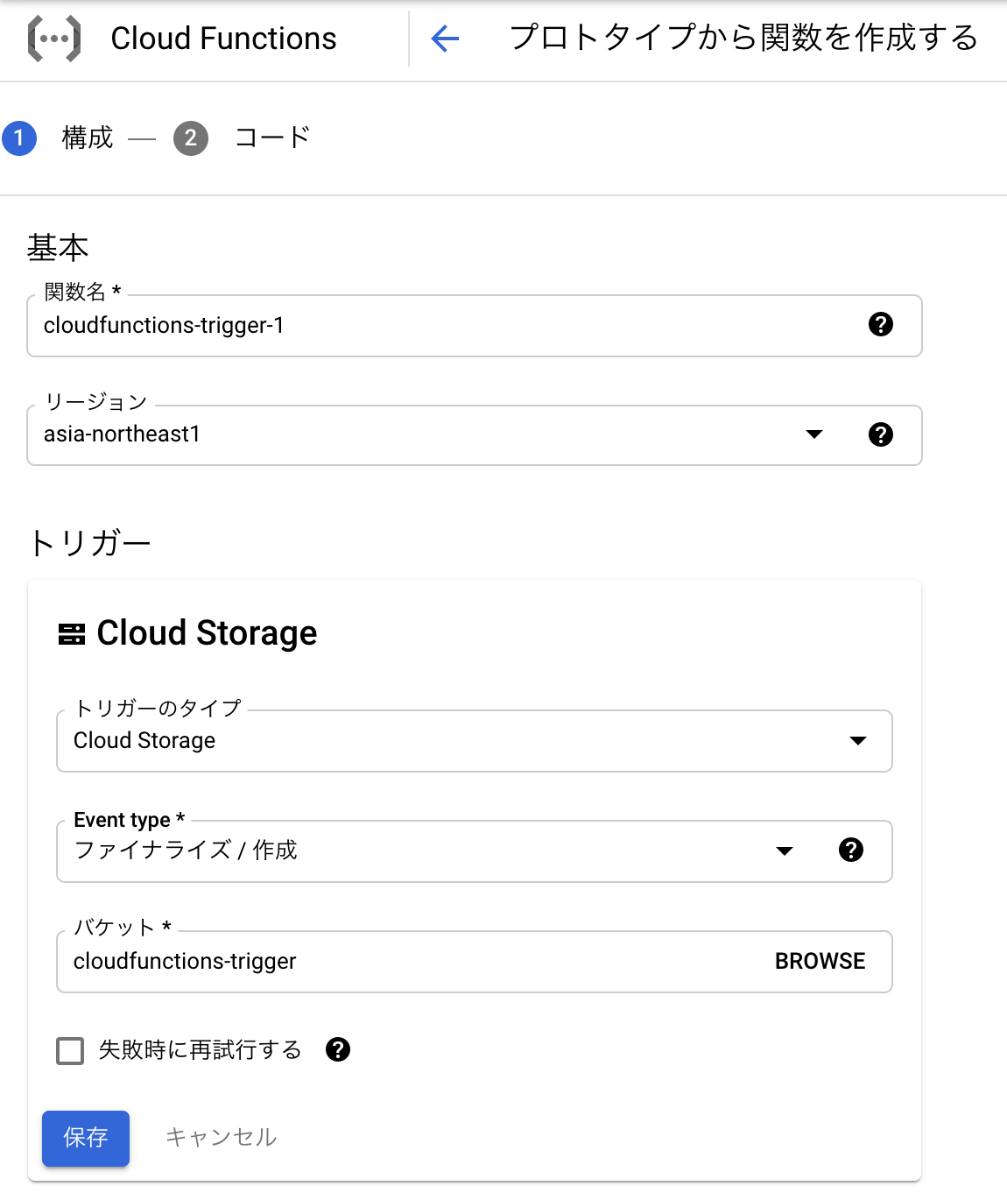Select step 1 構成 circle
Image resolution: width=1007 pixels, height=1200 pixels.
click(19, 138)
